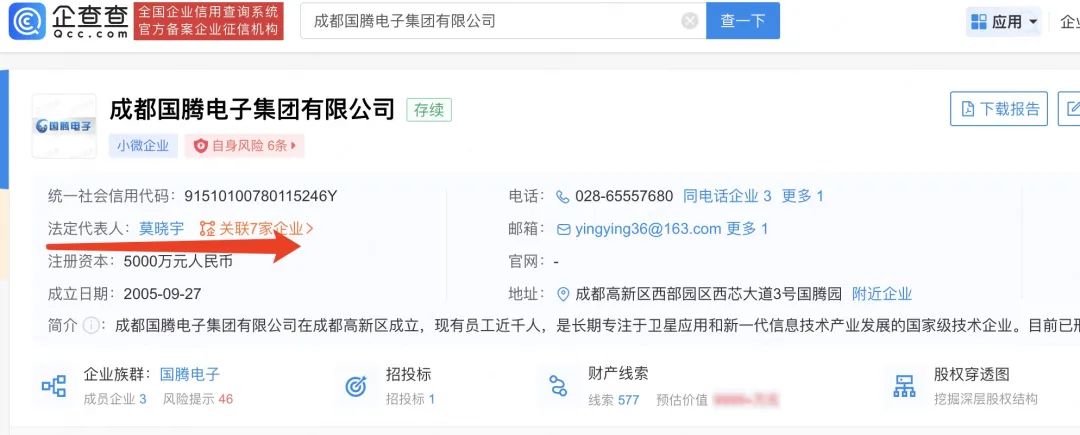The width and height of the screenshot is (1080, 435).
Task: Click the apps grid icon
Action: click(979, 22)
